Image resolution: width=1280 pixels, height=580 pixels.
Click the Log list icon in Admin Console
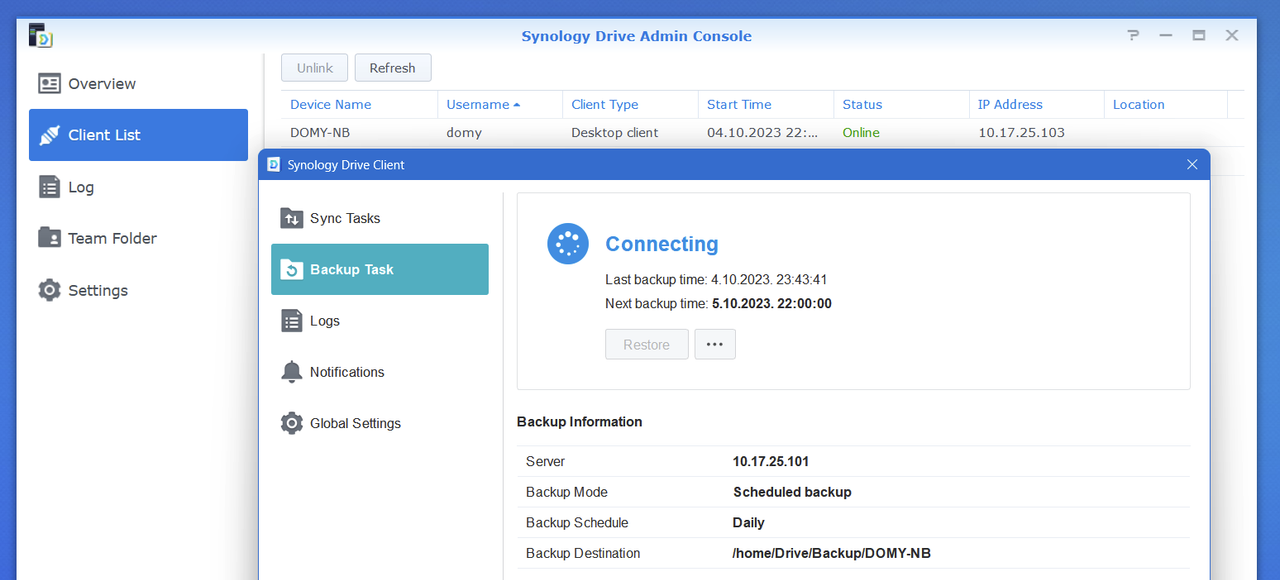click(x=49, y=187)
